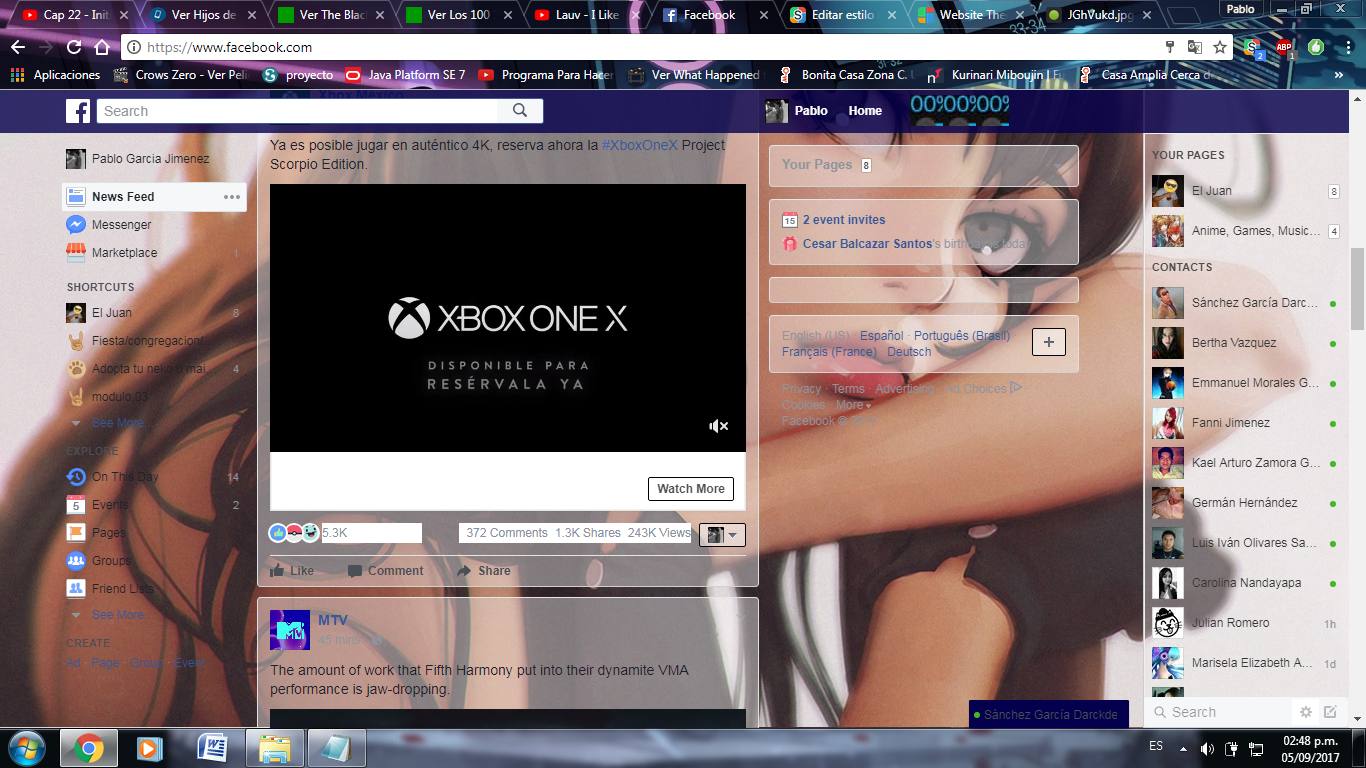
Task: Unmute the Xbox One X video
Action: pyautogui.click(x=718, y=426)
